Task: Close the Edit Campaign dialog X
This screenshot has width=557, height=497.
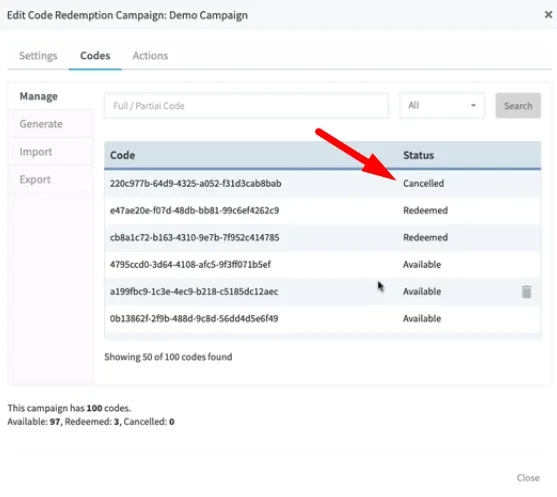Action: tap(548, 15)
